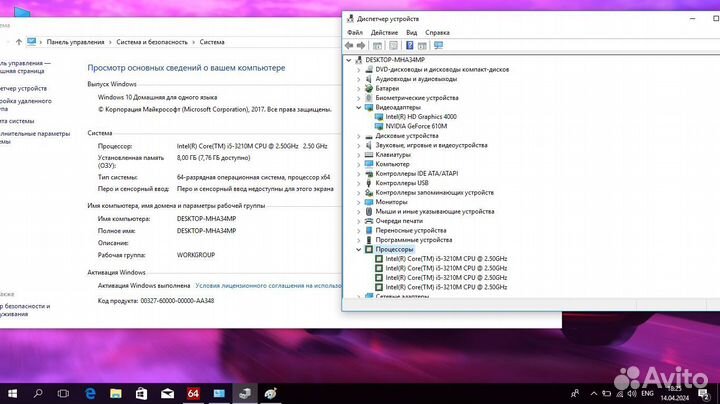Click processor value Intel(R) Core(TM) i5-3210M in System window
The height and width of the screenshot is (404, 720).
click(x=252, y=146)
